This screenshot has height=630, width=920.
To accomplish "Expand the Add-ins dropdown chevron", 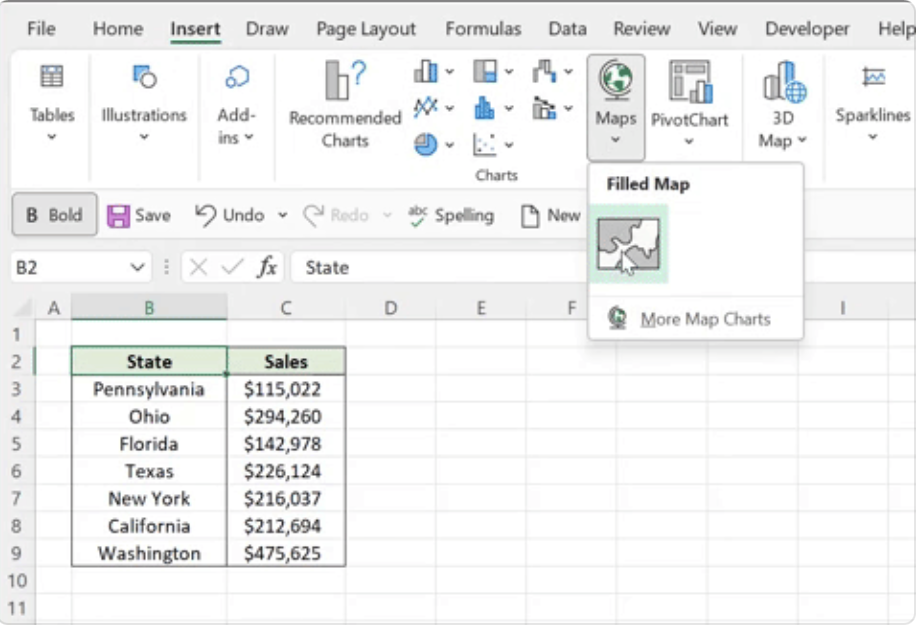I will click(x=249, y=137).
